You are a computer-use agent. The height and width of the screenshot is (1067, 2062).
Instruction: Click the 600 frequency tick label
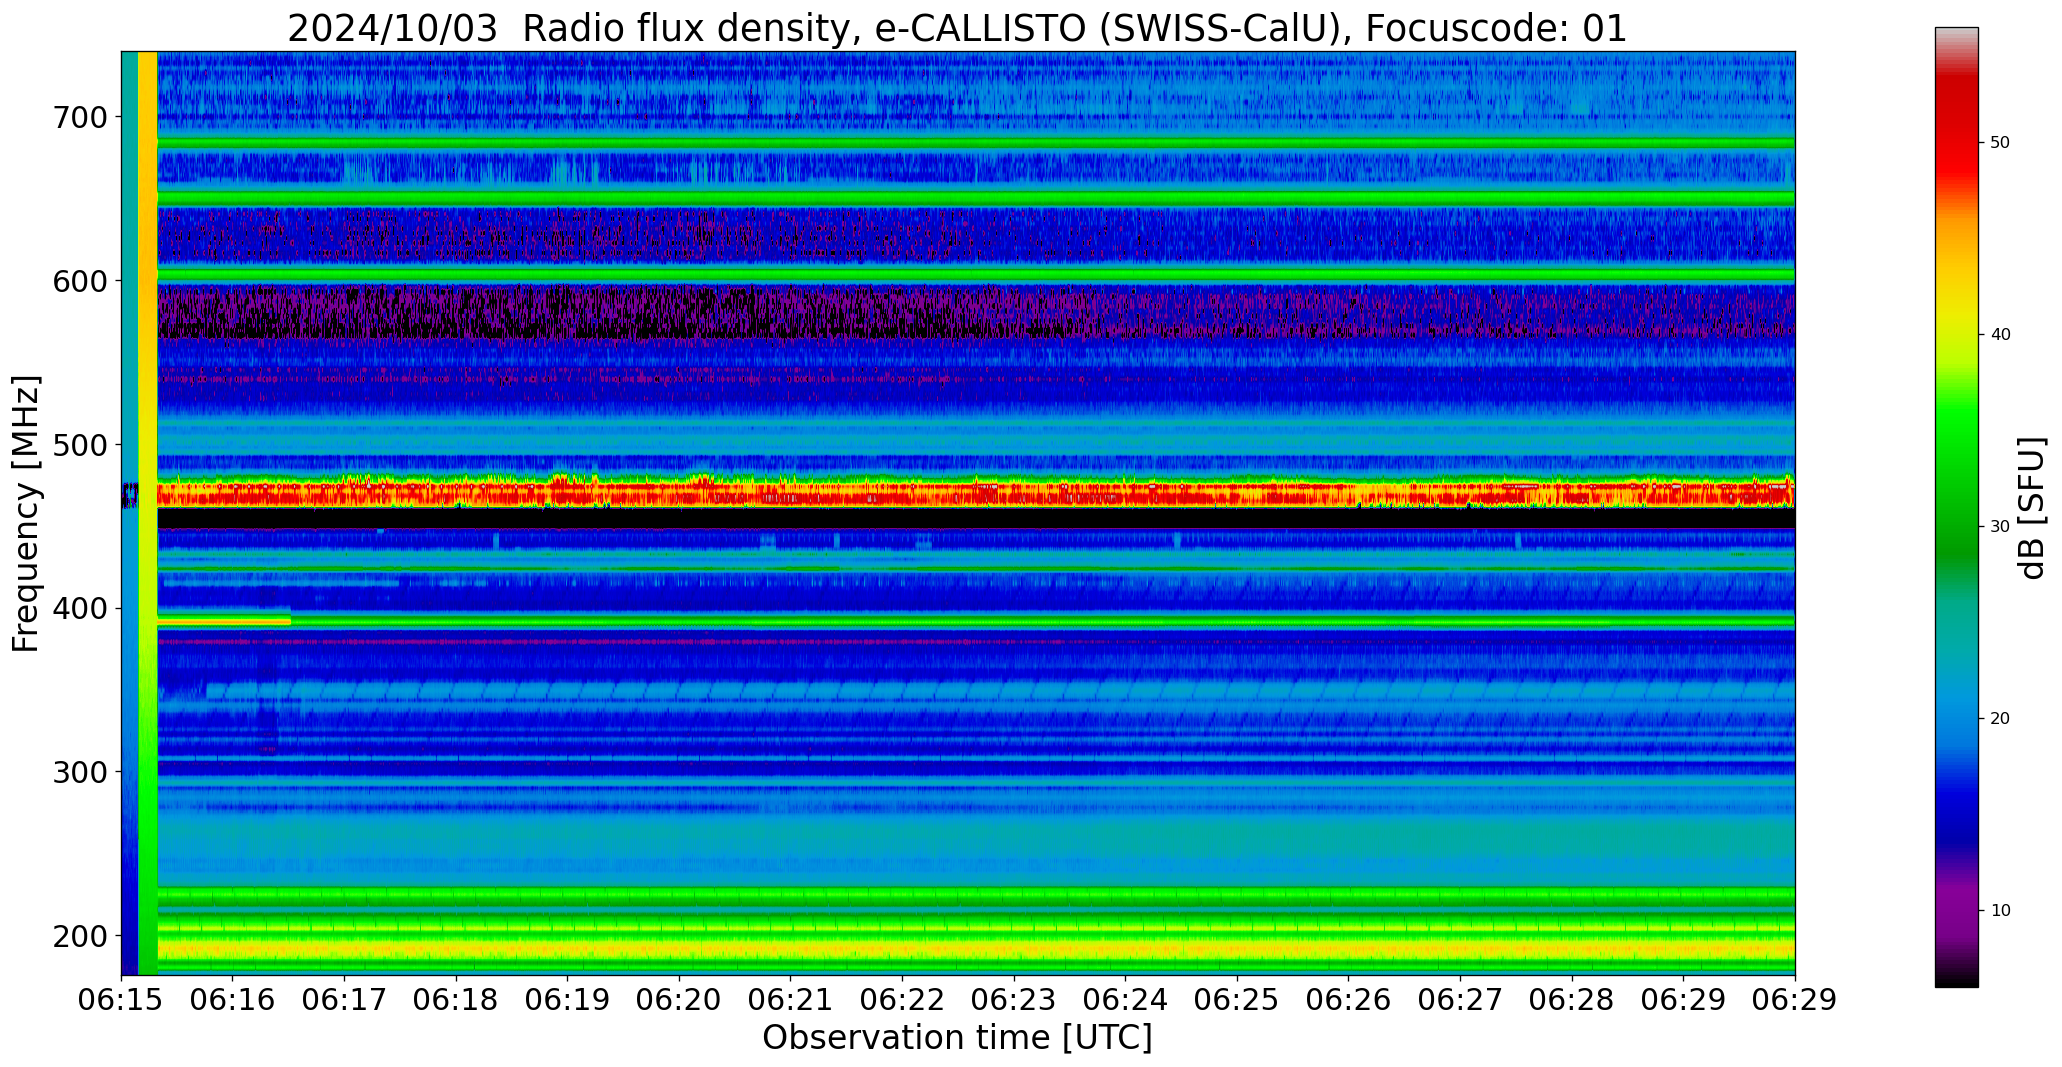[79, 281]
